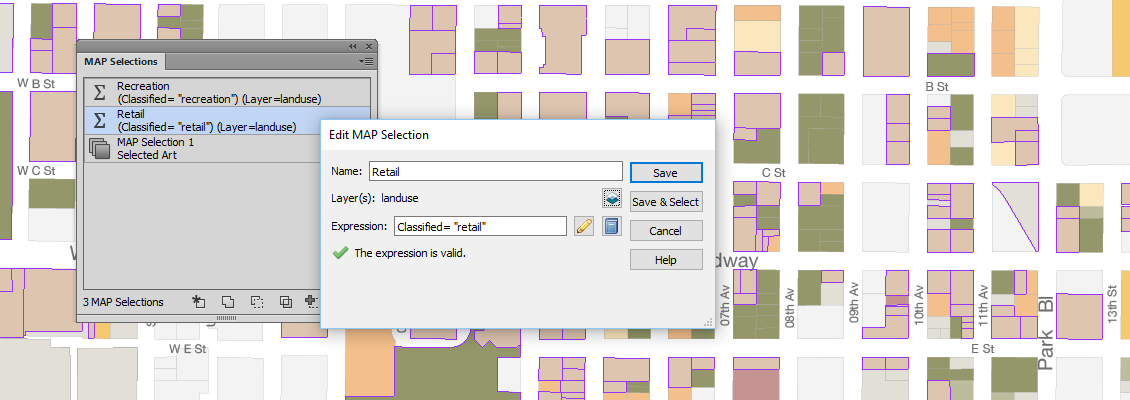
Task: Select the Retail selection entry
Action: point(227,120)
